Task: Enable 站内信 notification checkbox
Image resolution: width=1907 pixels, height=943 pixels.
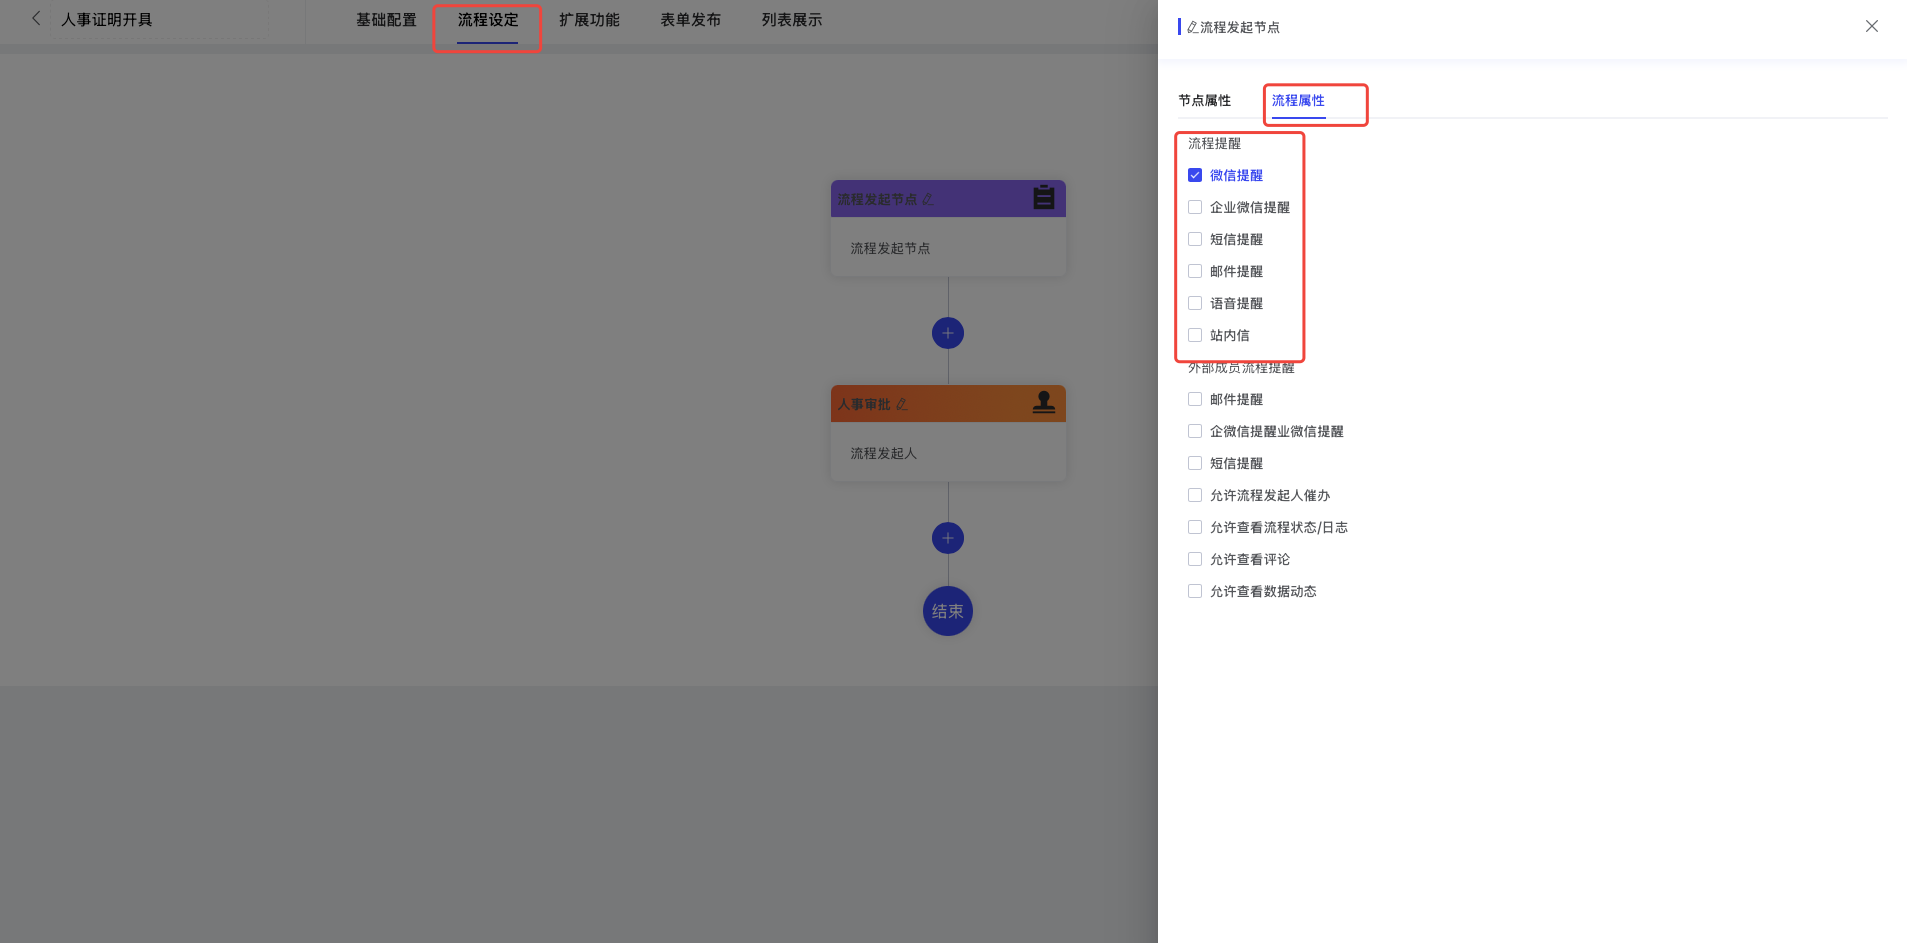Action: point(1195,335)
